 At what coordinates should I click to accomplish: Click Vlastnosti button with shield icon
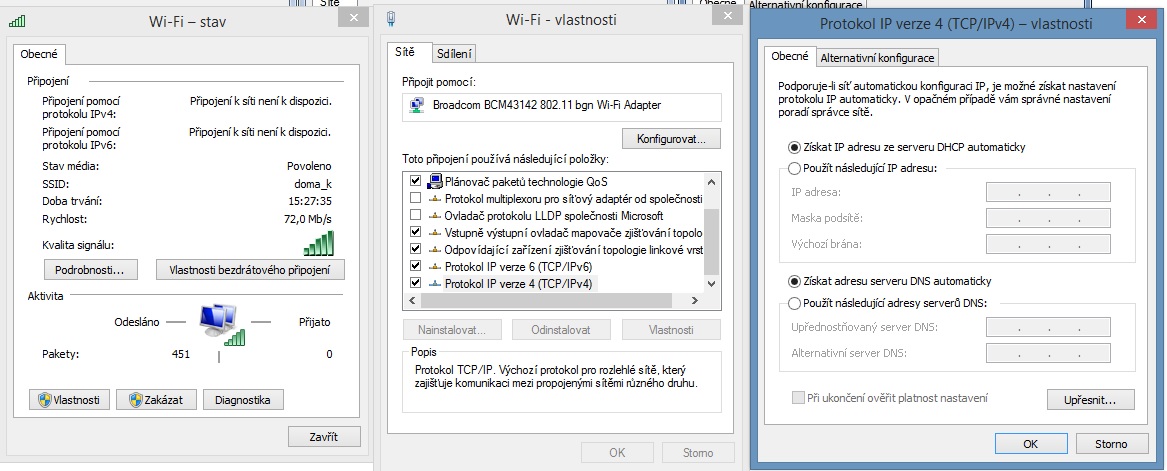(x=69, y=400)
